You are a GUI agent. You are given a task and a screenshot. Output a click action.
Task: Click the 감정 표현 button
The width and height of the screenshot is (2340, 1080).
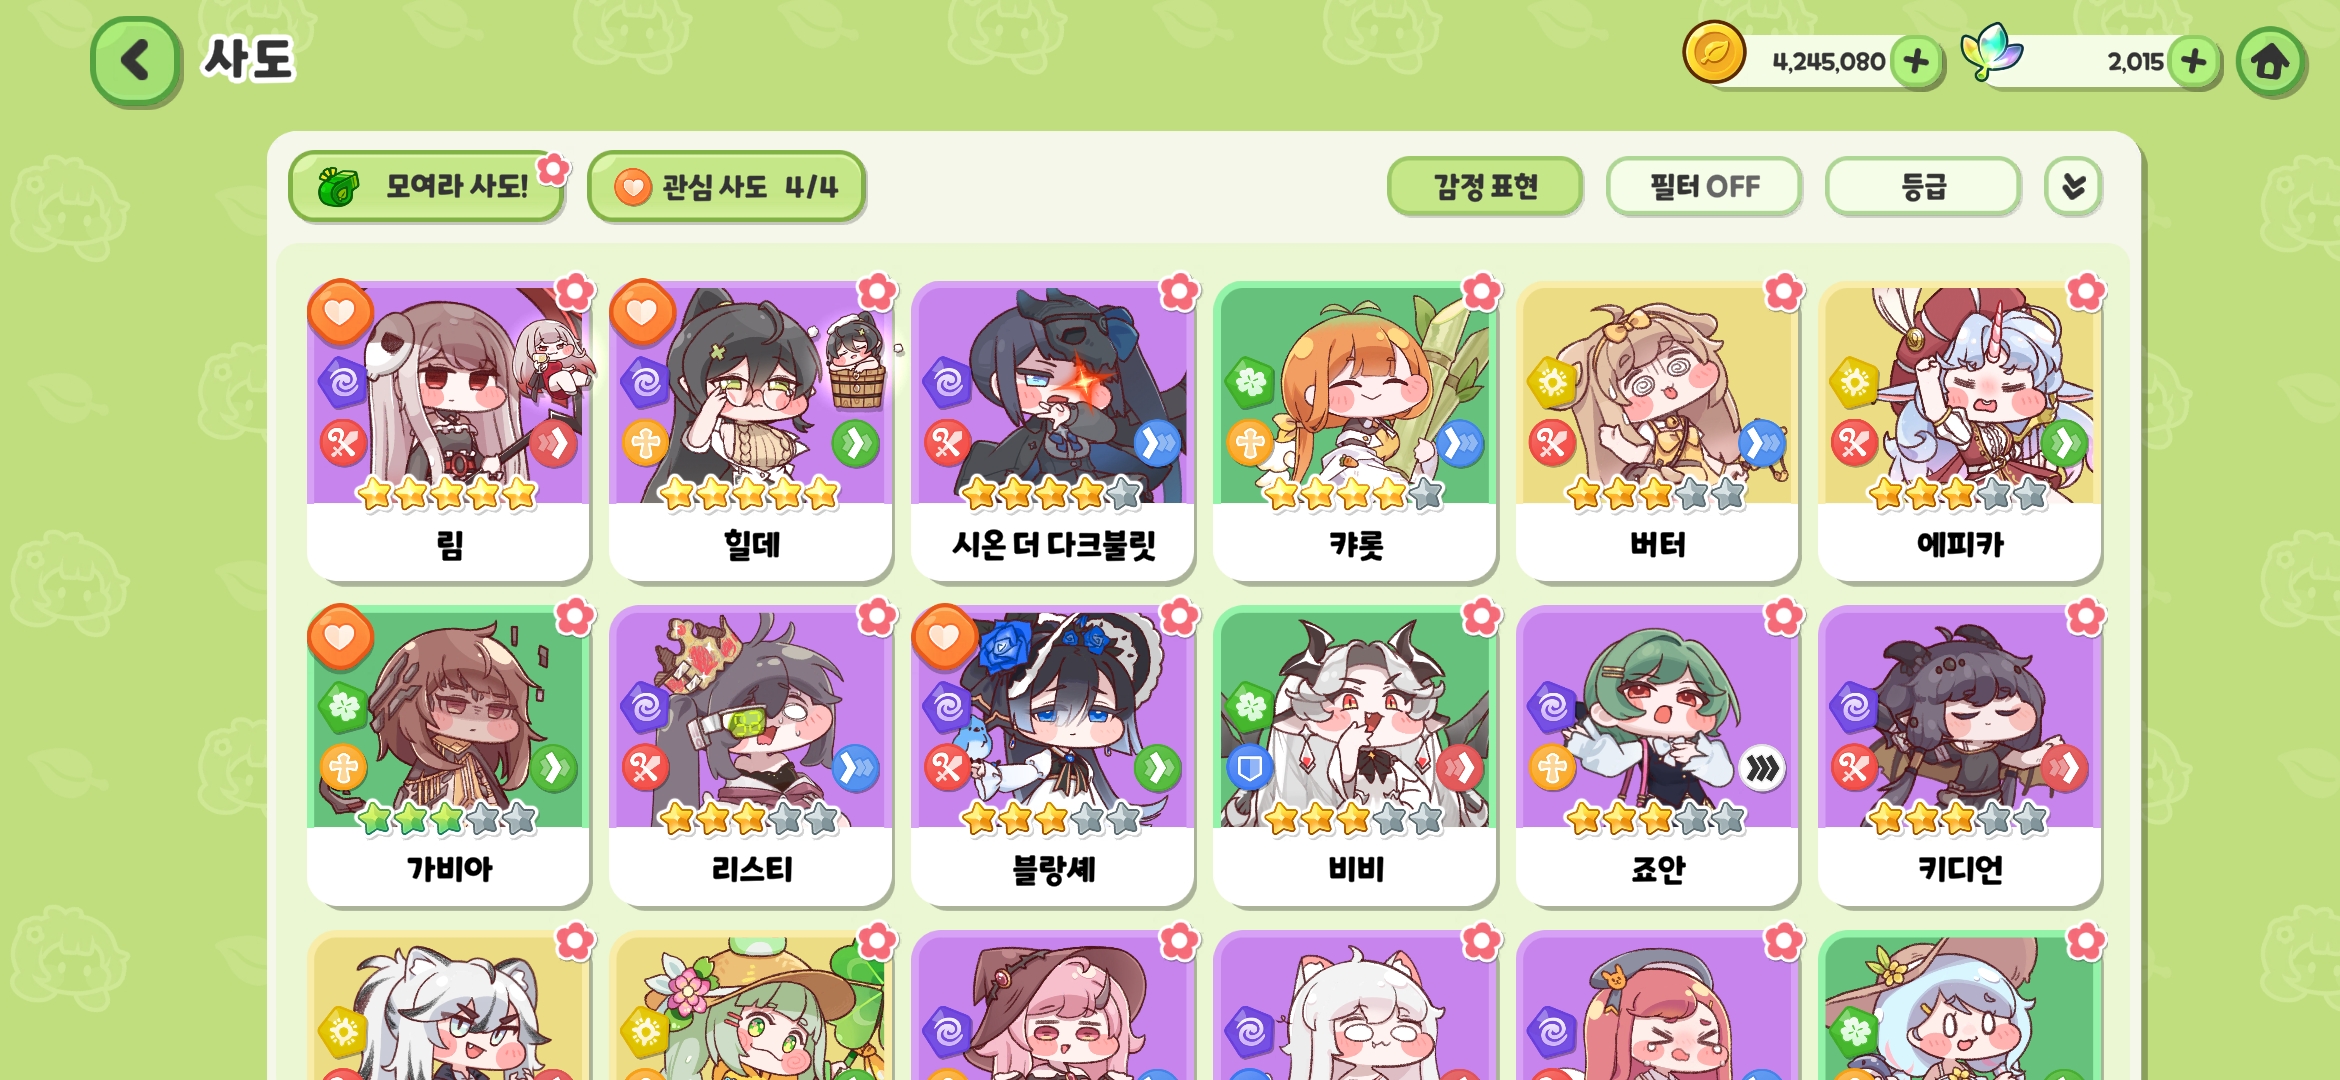[1485, 187]
